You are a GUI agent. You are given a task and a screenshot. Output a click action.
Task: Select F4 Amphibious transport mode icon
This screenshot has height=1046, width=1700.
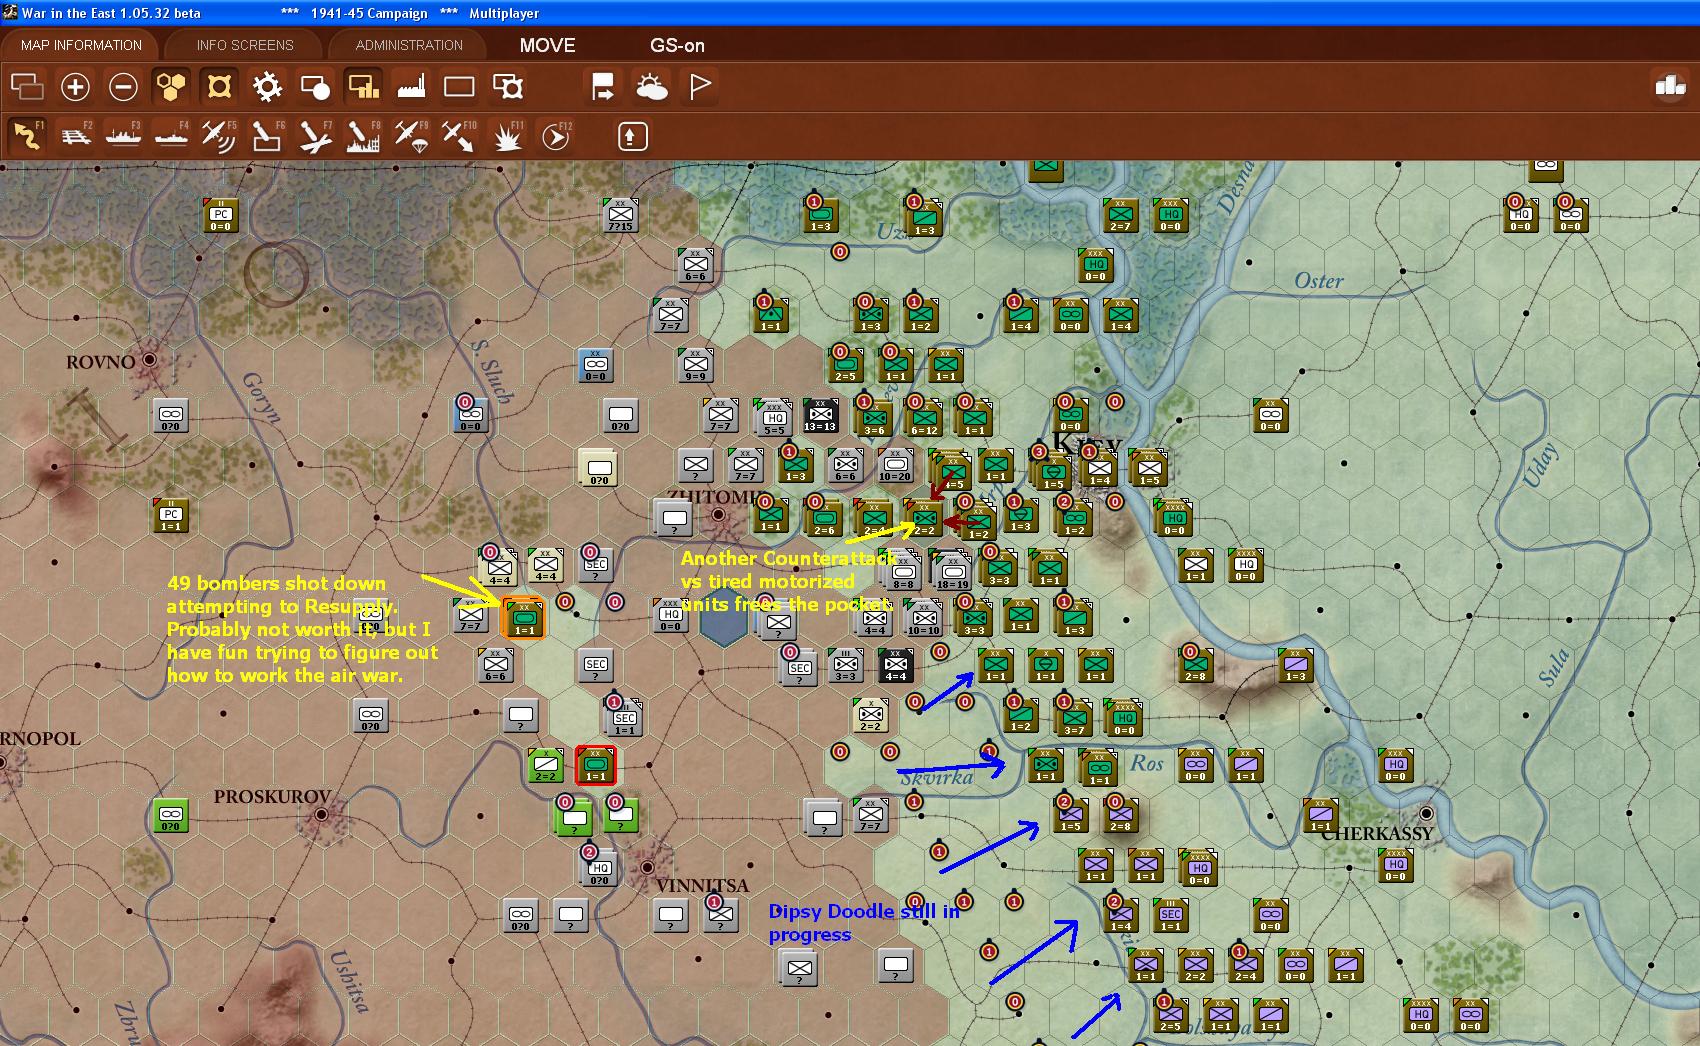tap(171, 136)
